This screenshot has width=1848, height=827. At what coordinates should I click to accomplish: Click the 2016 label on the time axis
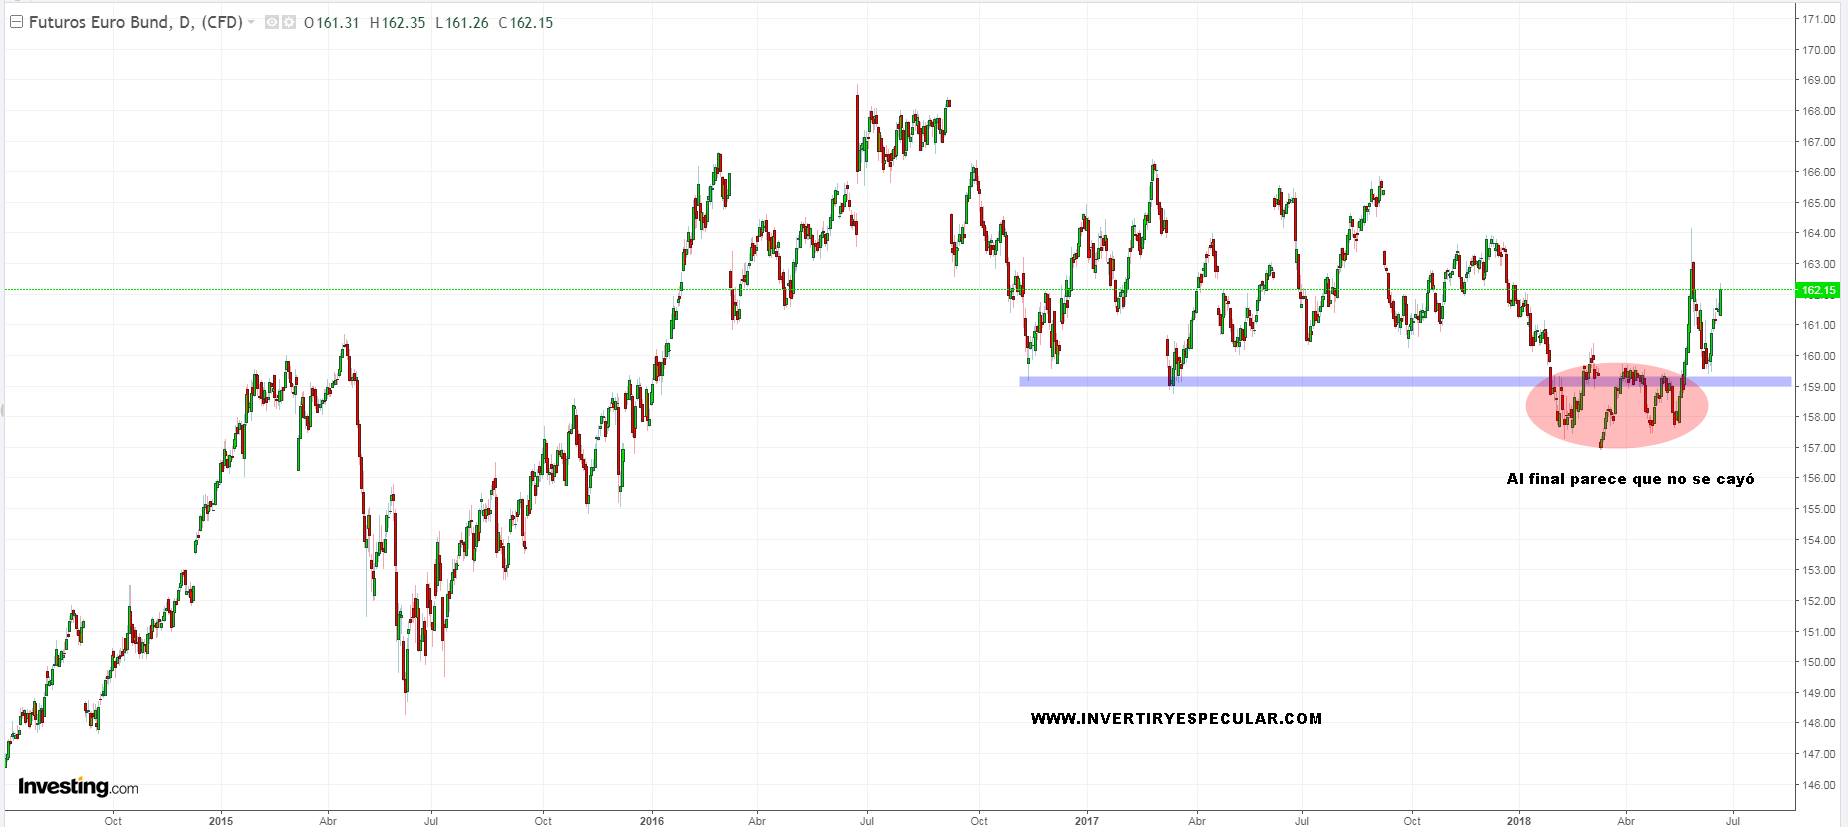point(652,821)
